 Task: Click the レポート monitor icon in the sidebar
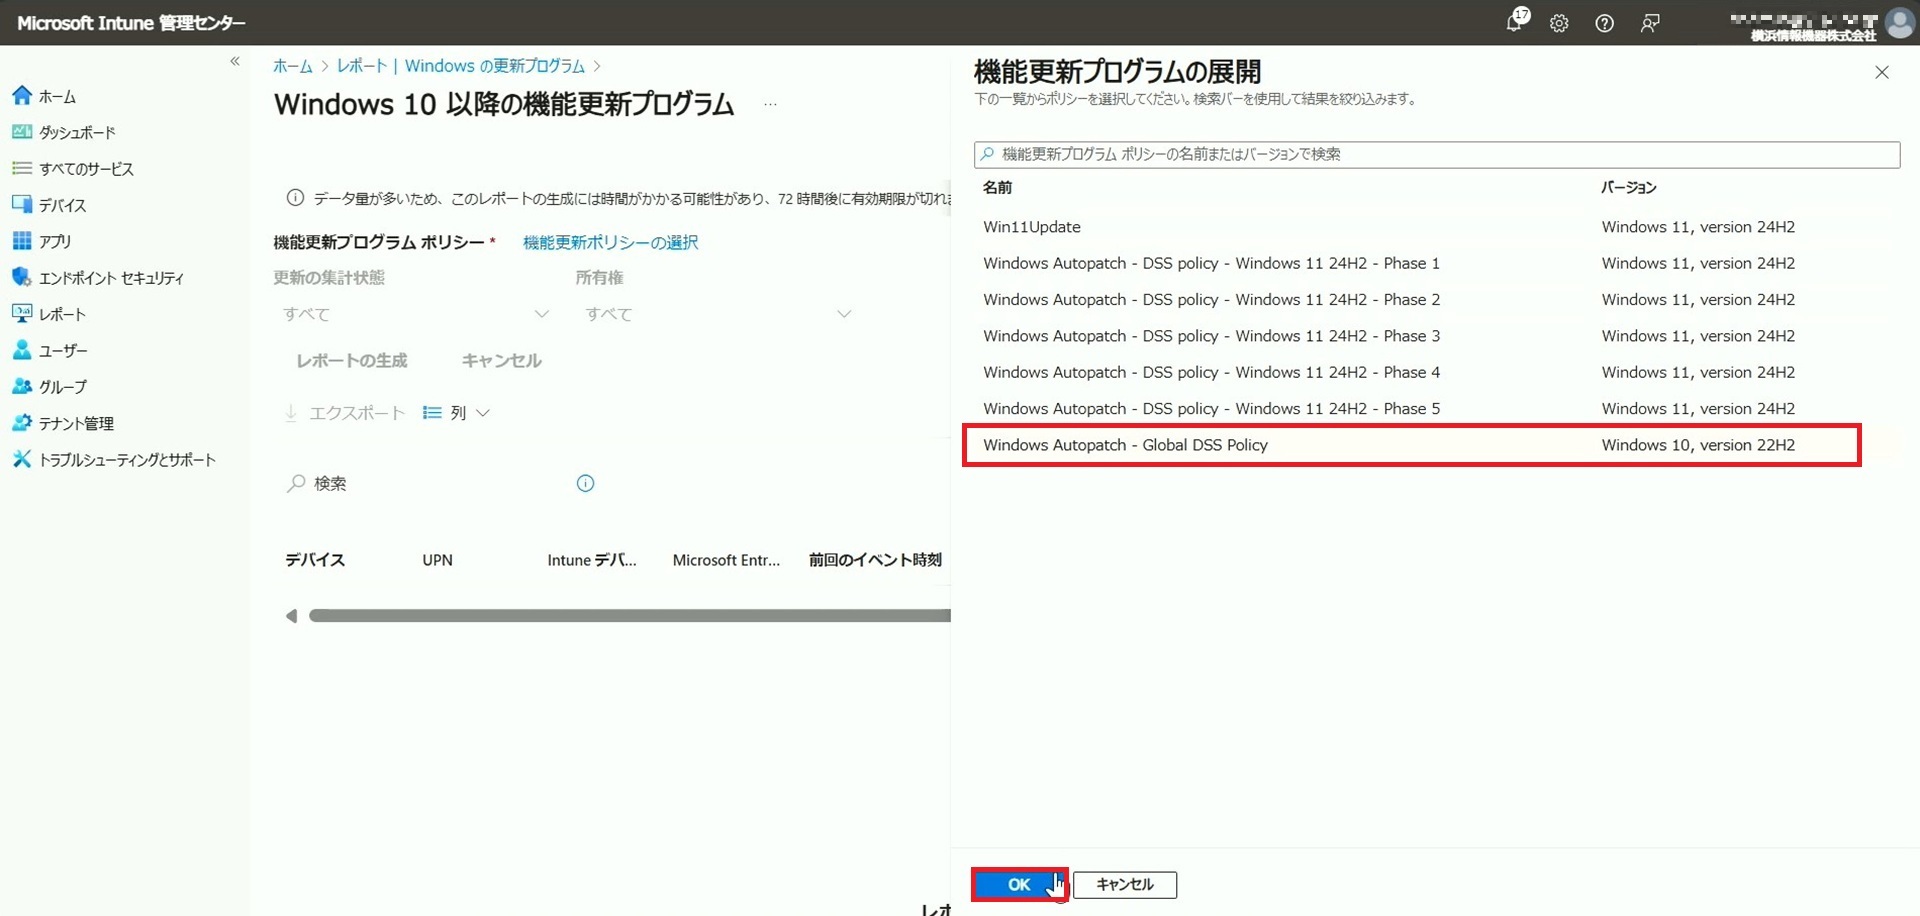[x=22, y=313]
